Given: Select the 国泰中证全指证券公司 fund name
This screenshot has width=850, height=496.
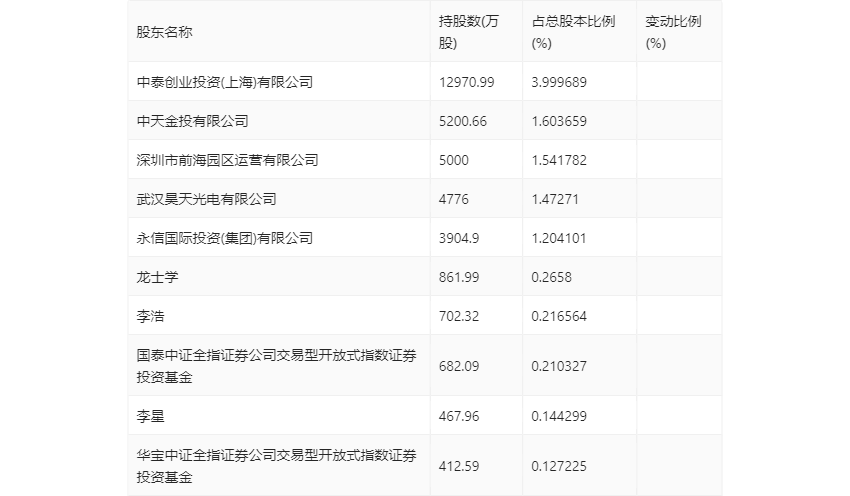Looking at the screenshot, I should pyautogui.click(x=276, y=366).
